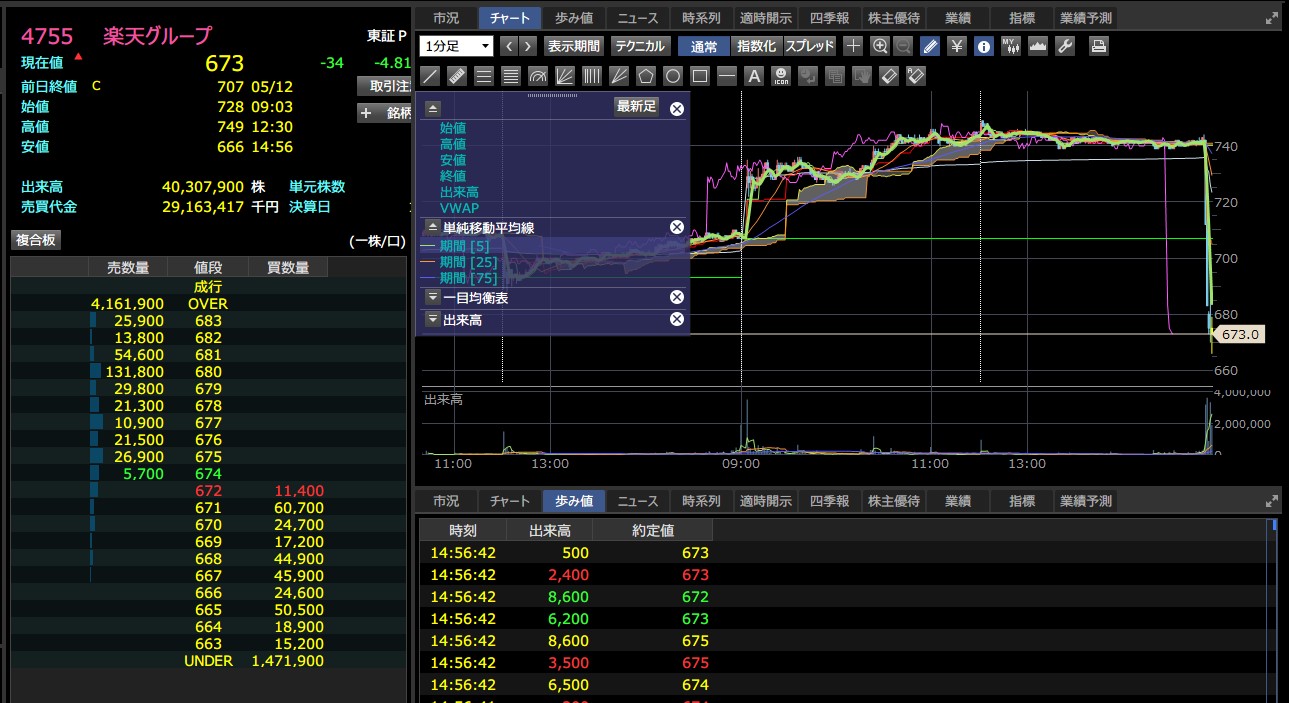
Task: Click the 複合板 button
Action: pyautogui.click(x=36, y=240)
